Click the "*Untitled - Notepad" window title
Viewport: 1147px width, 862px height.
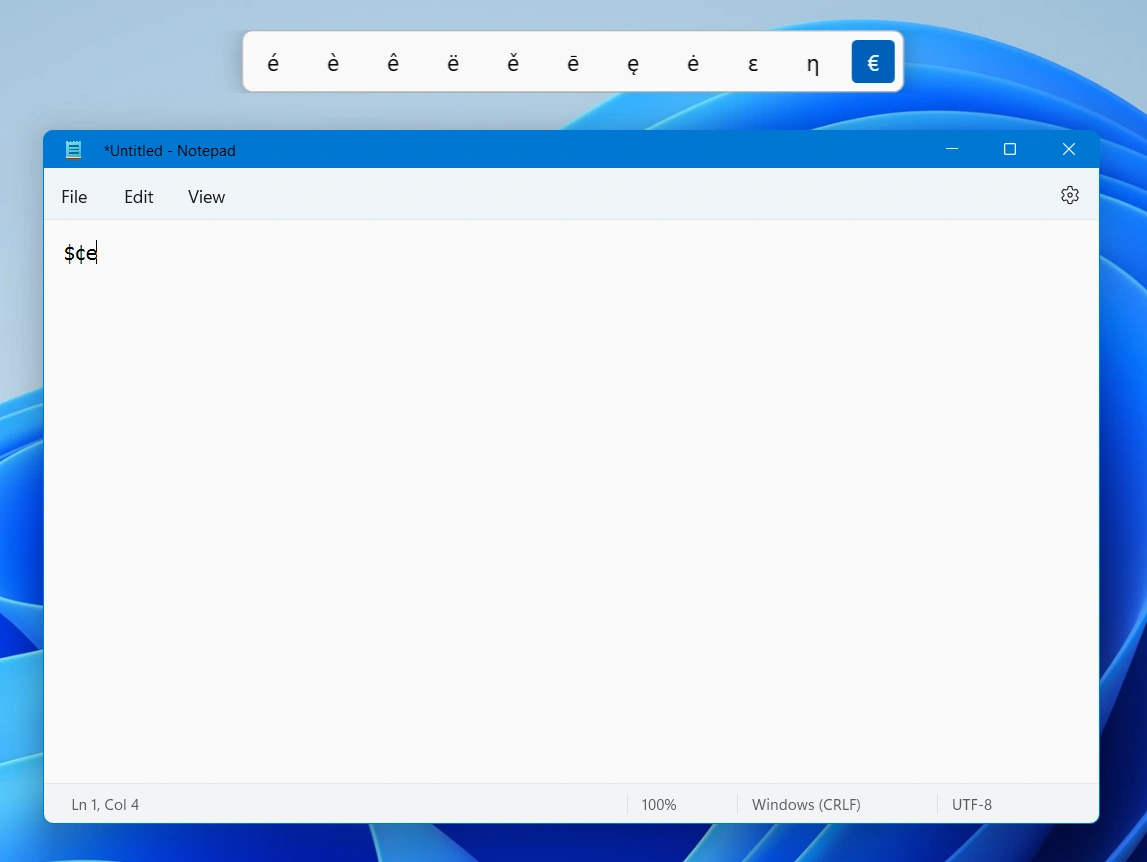170,151
